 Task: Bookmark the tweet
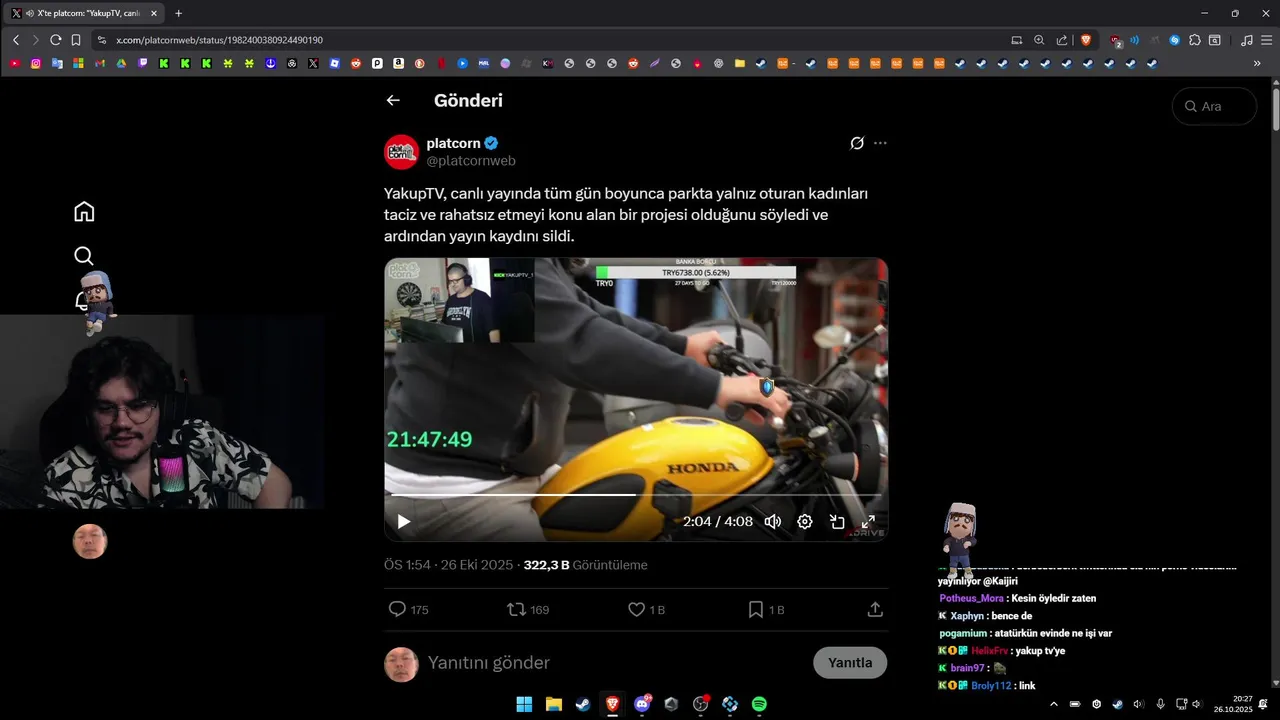tap(756, 609)
